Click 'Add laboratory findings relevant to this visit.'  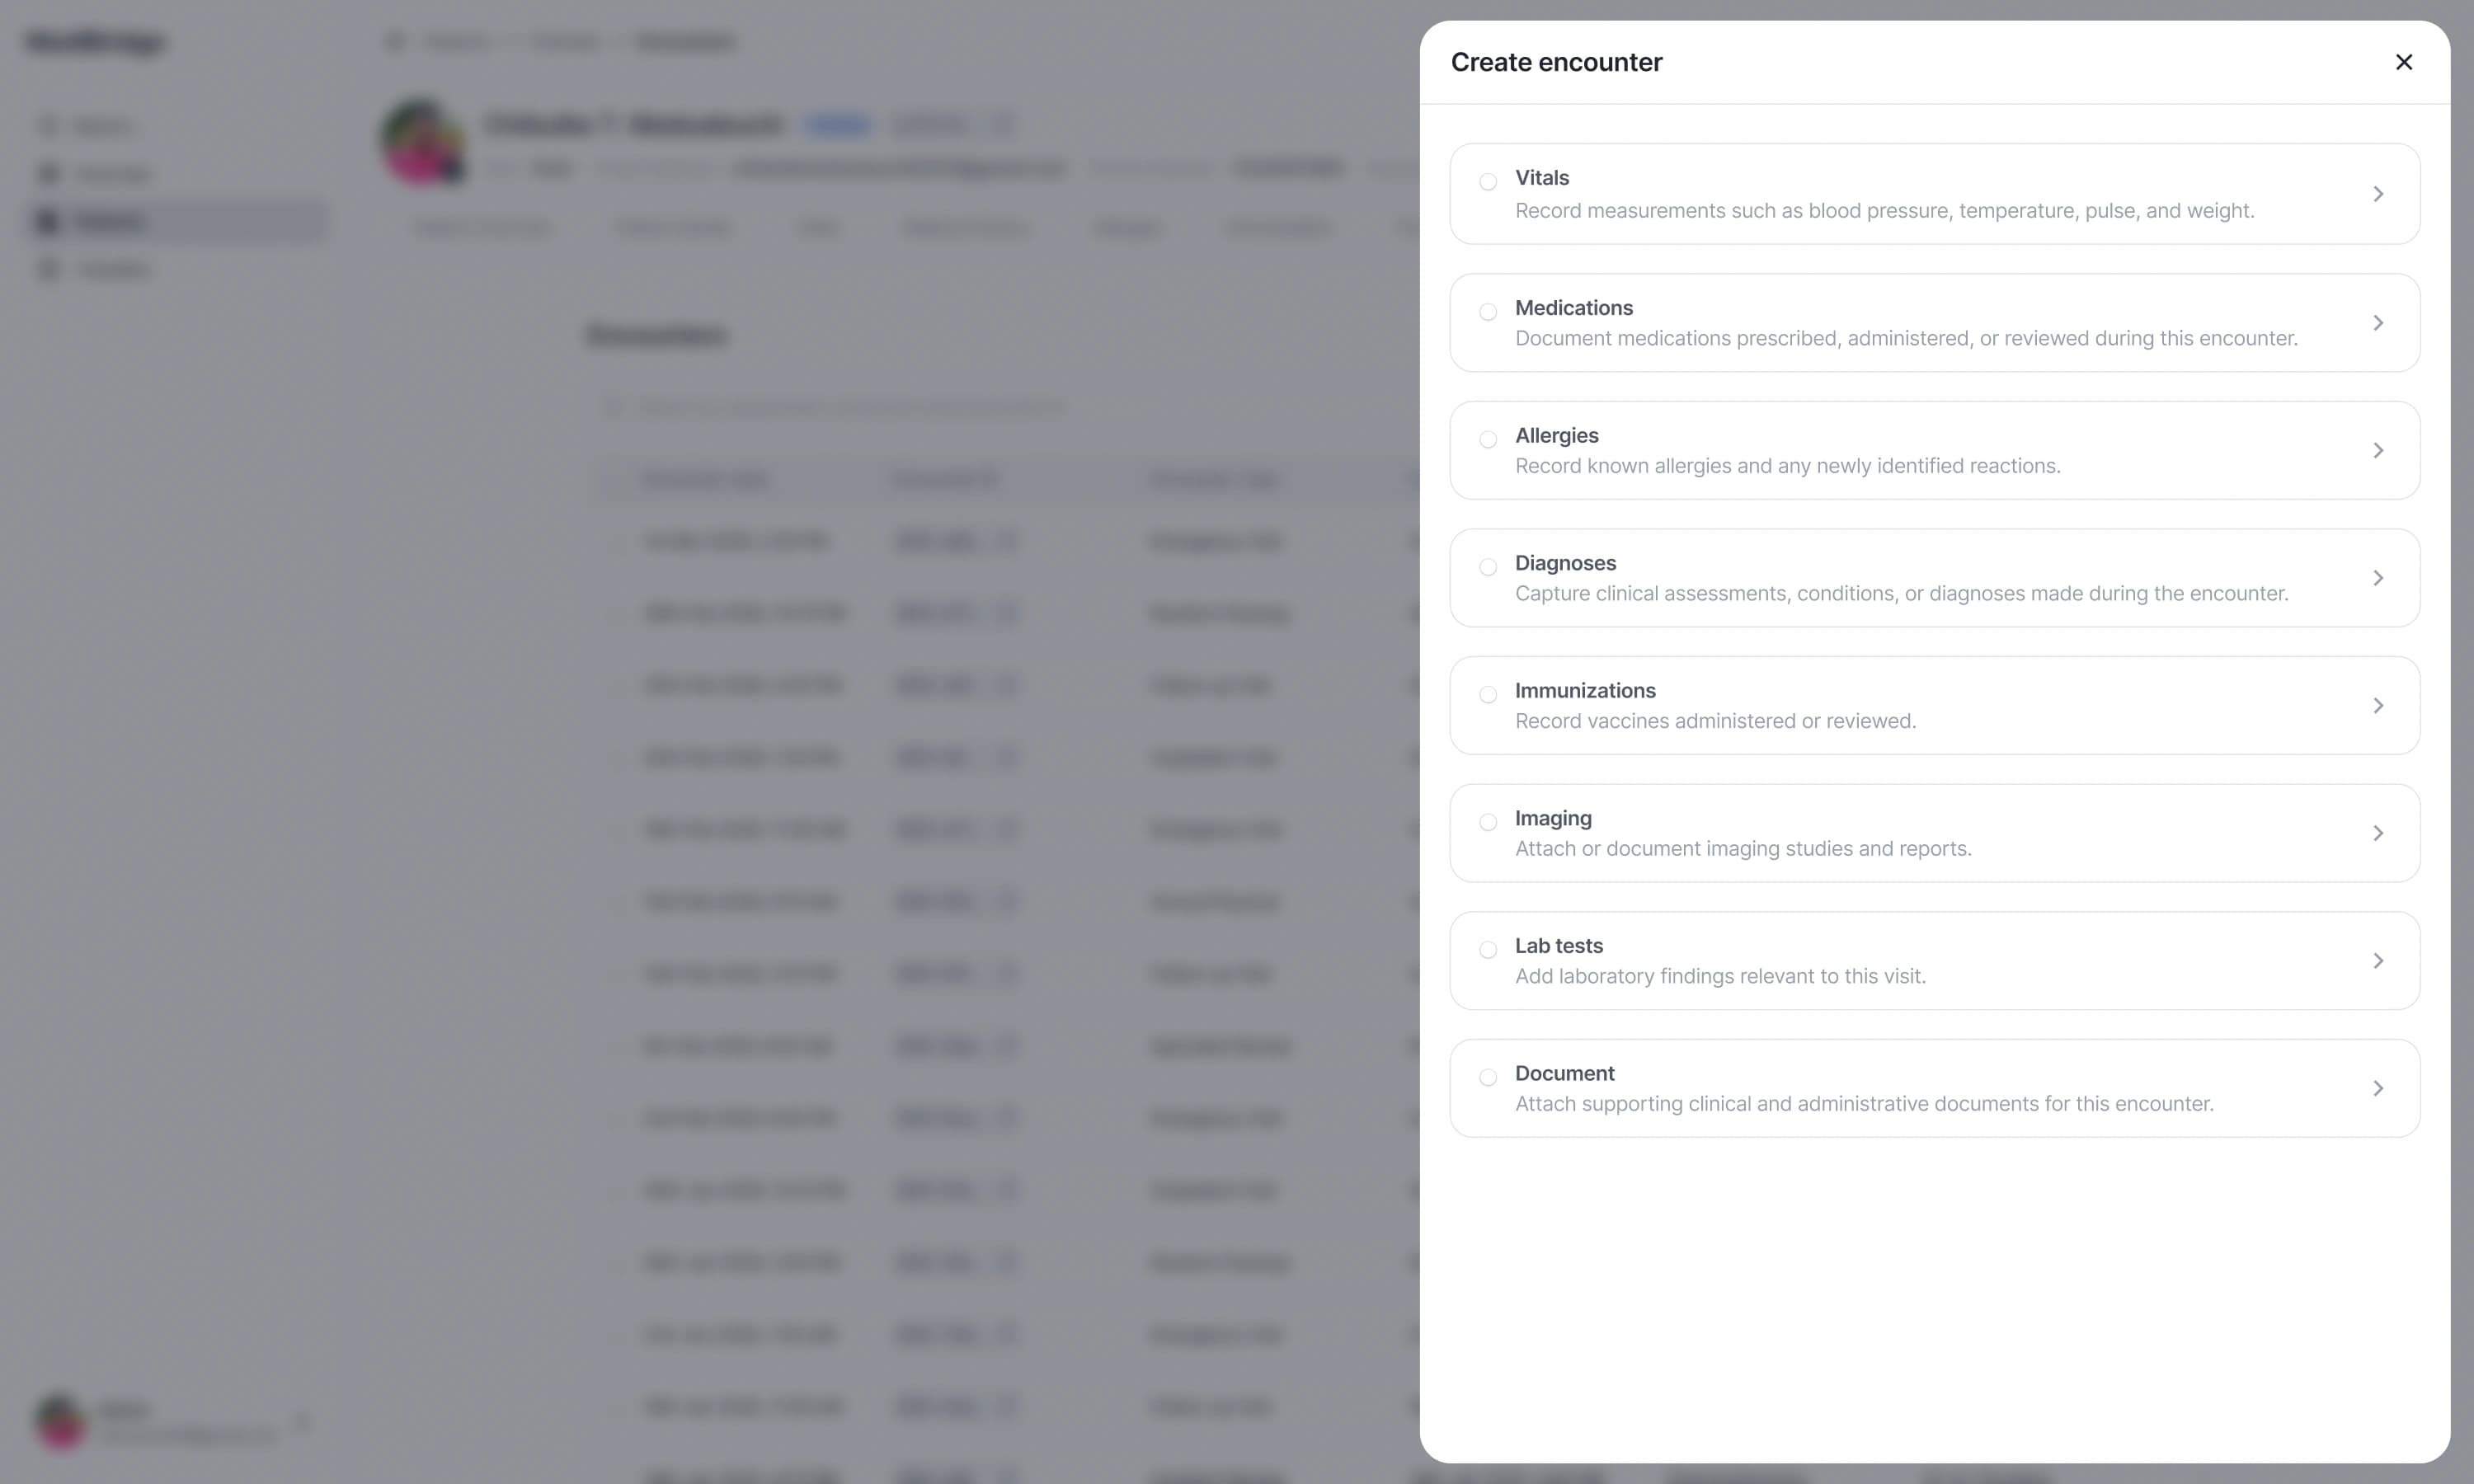1720,976
